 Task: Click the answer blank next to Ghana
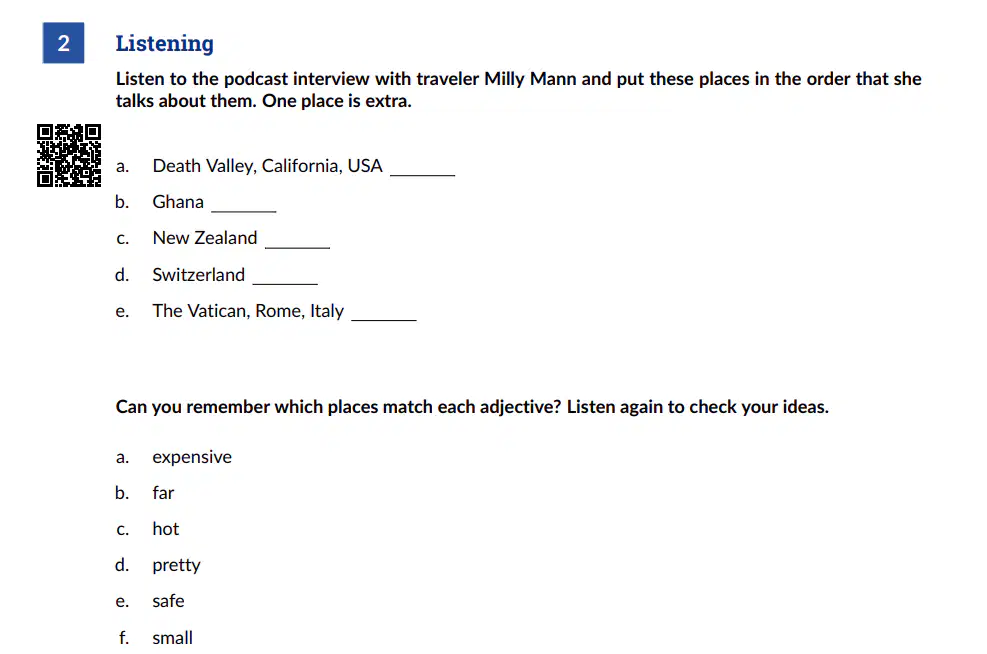pos(244,206)
